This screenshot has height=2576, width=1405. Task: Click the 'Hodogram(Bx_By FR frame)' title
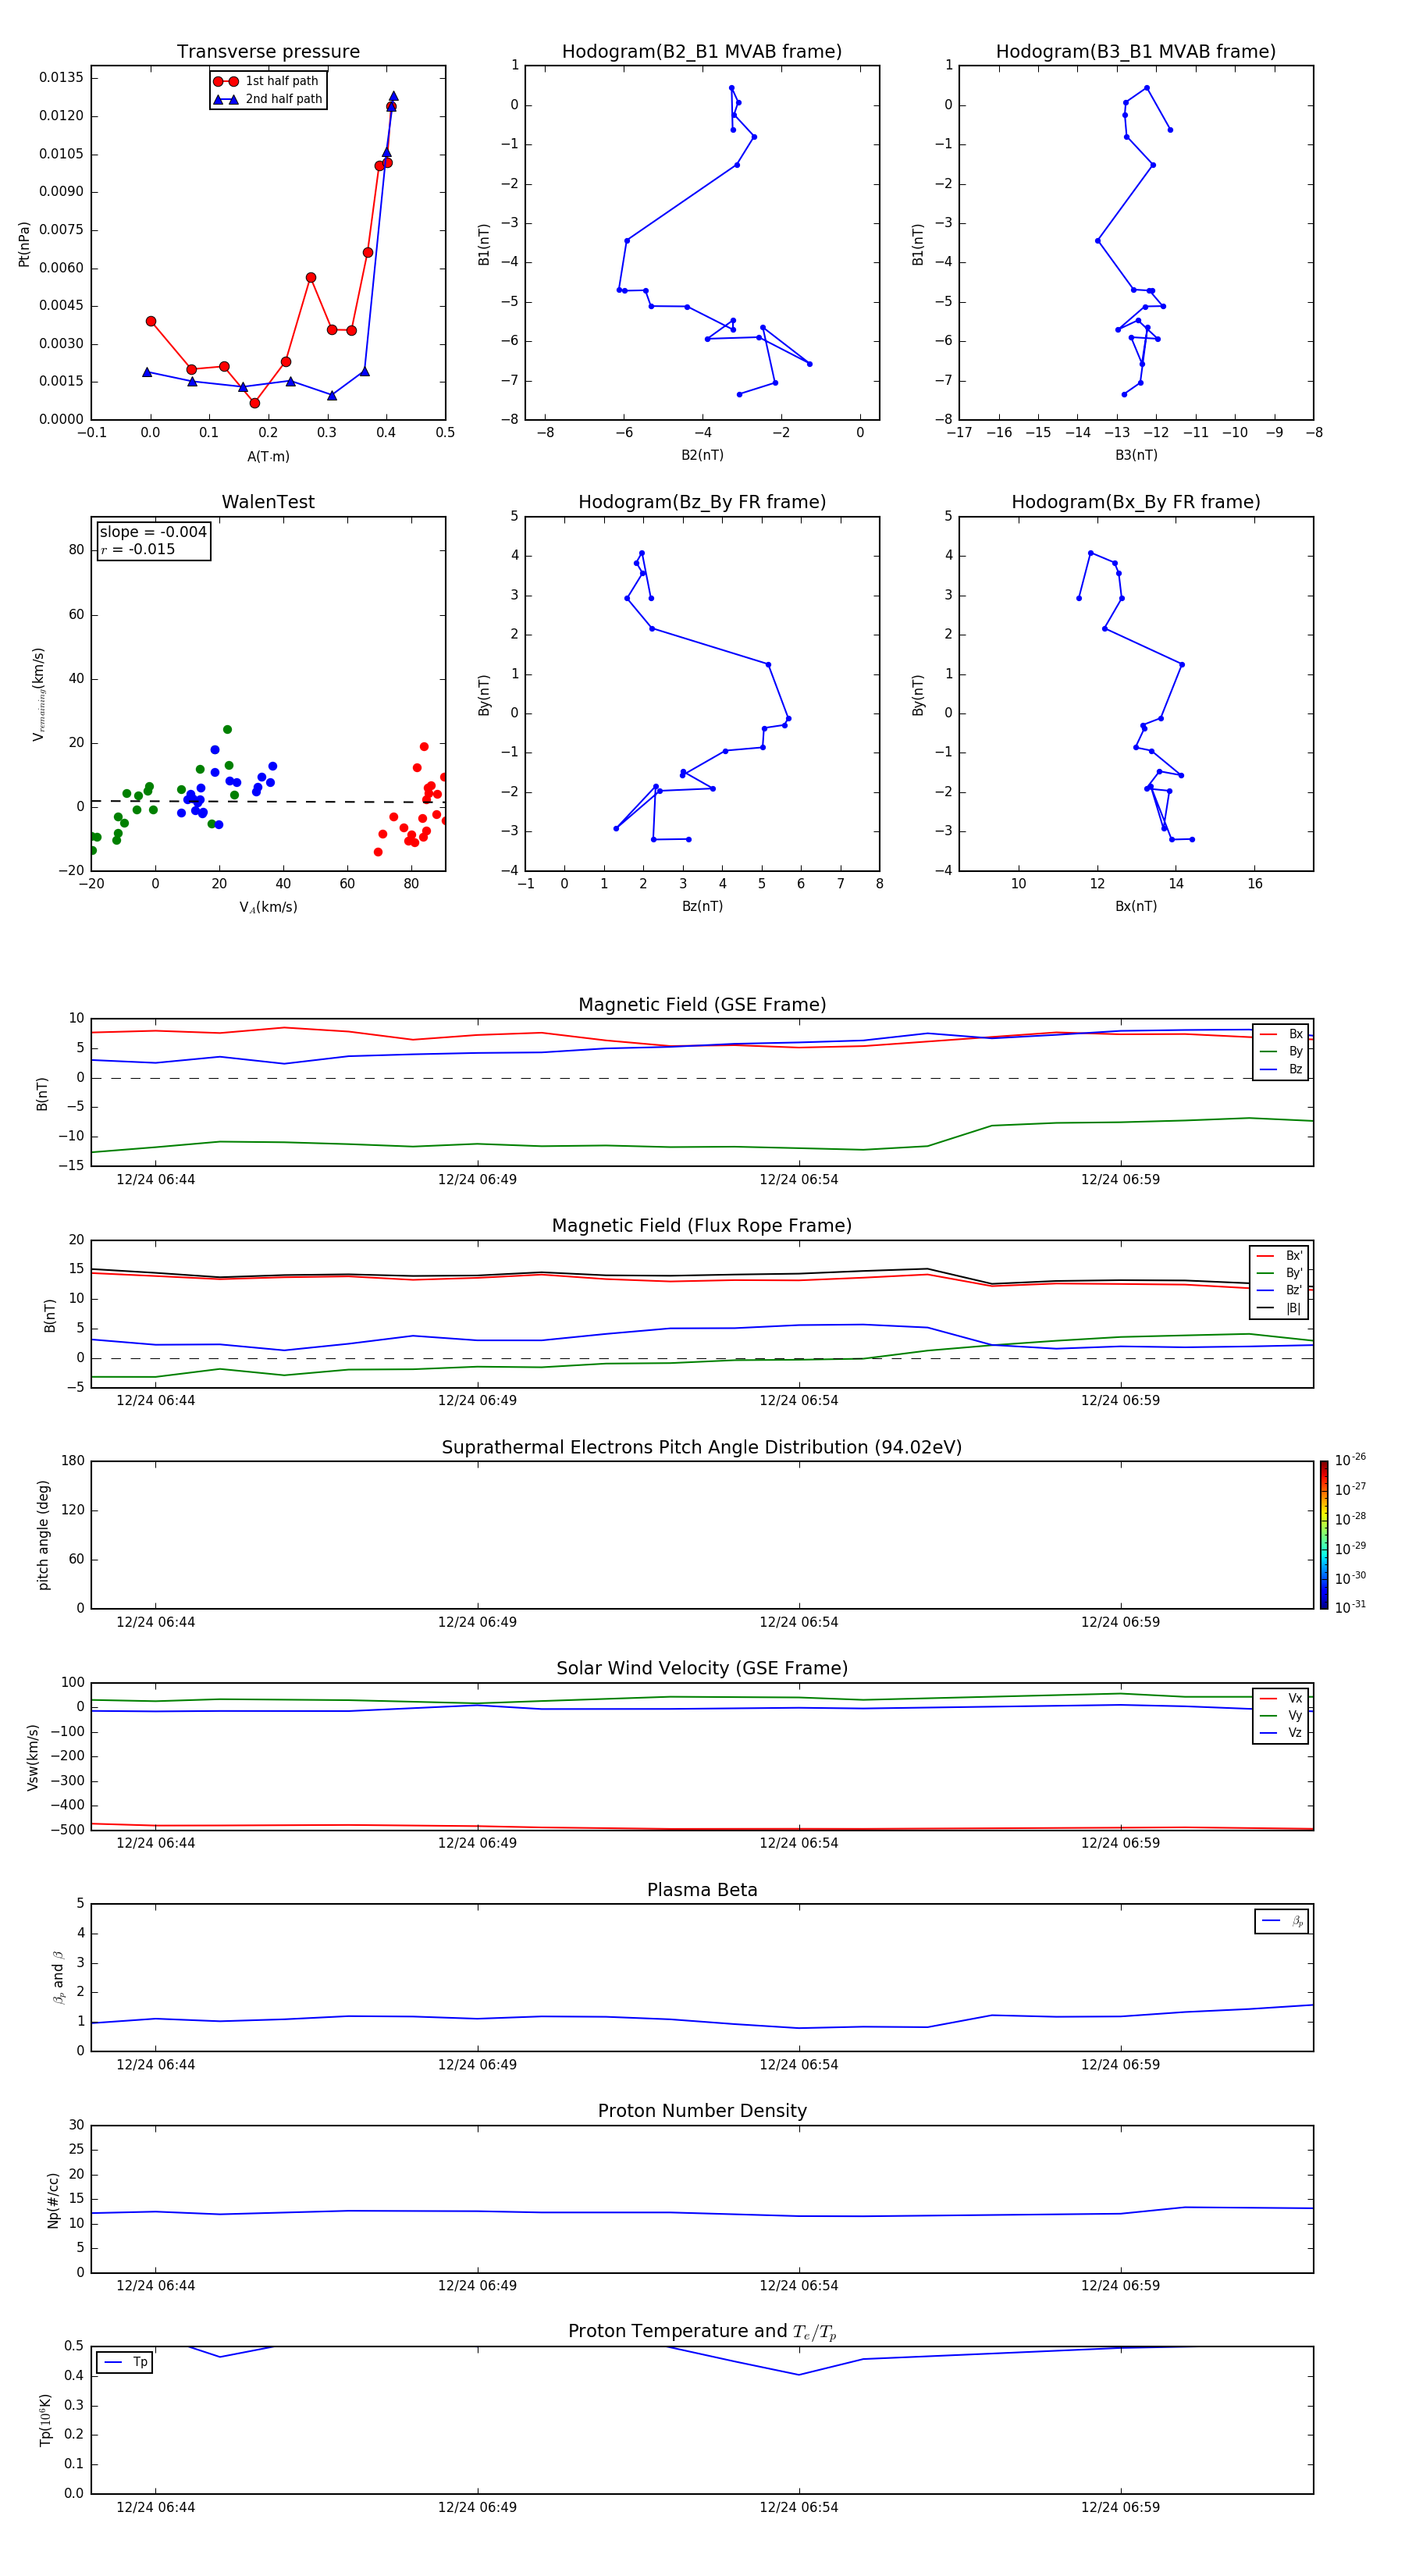point(1136,502)
